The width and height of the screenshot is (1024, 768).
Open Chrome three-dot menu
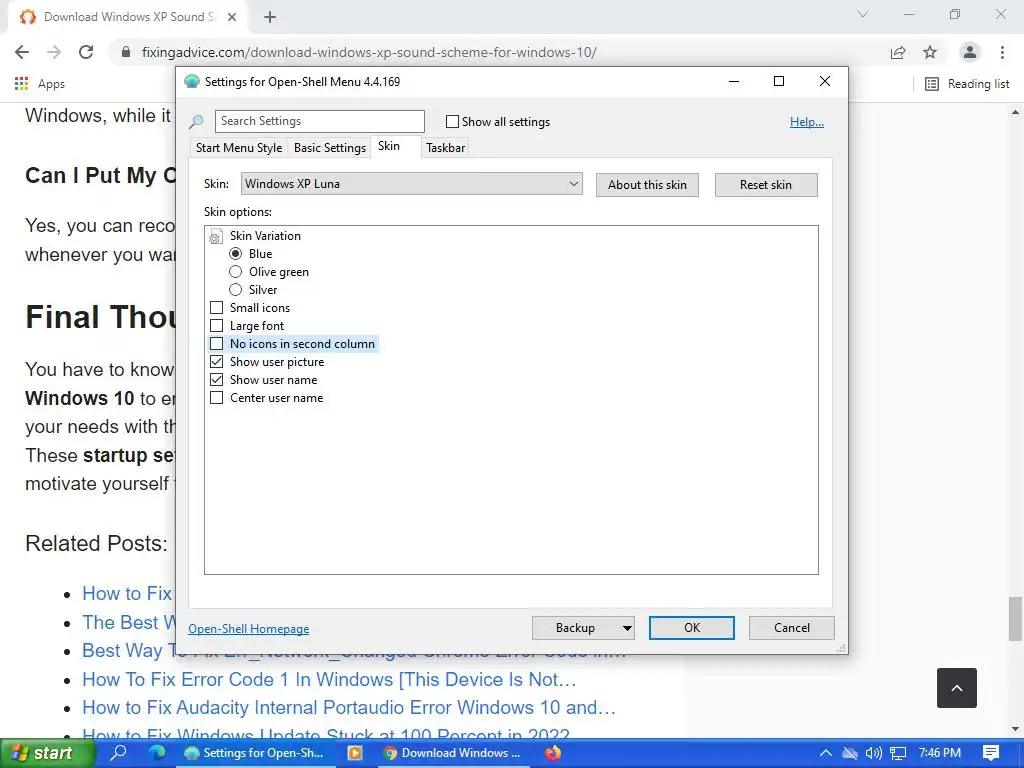[x=1002, y=52]
